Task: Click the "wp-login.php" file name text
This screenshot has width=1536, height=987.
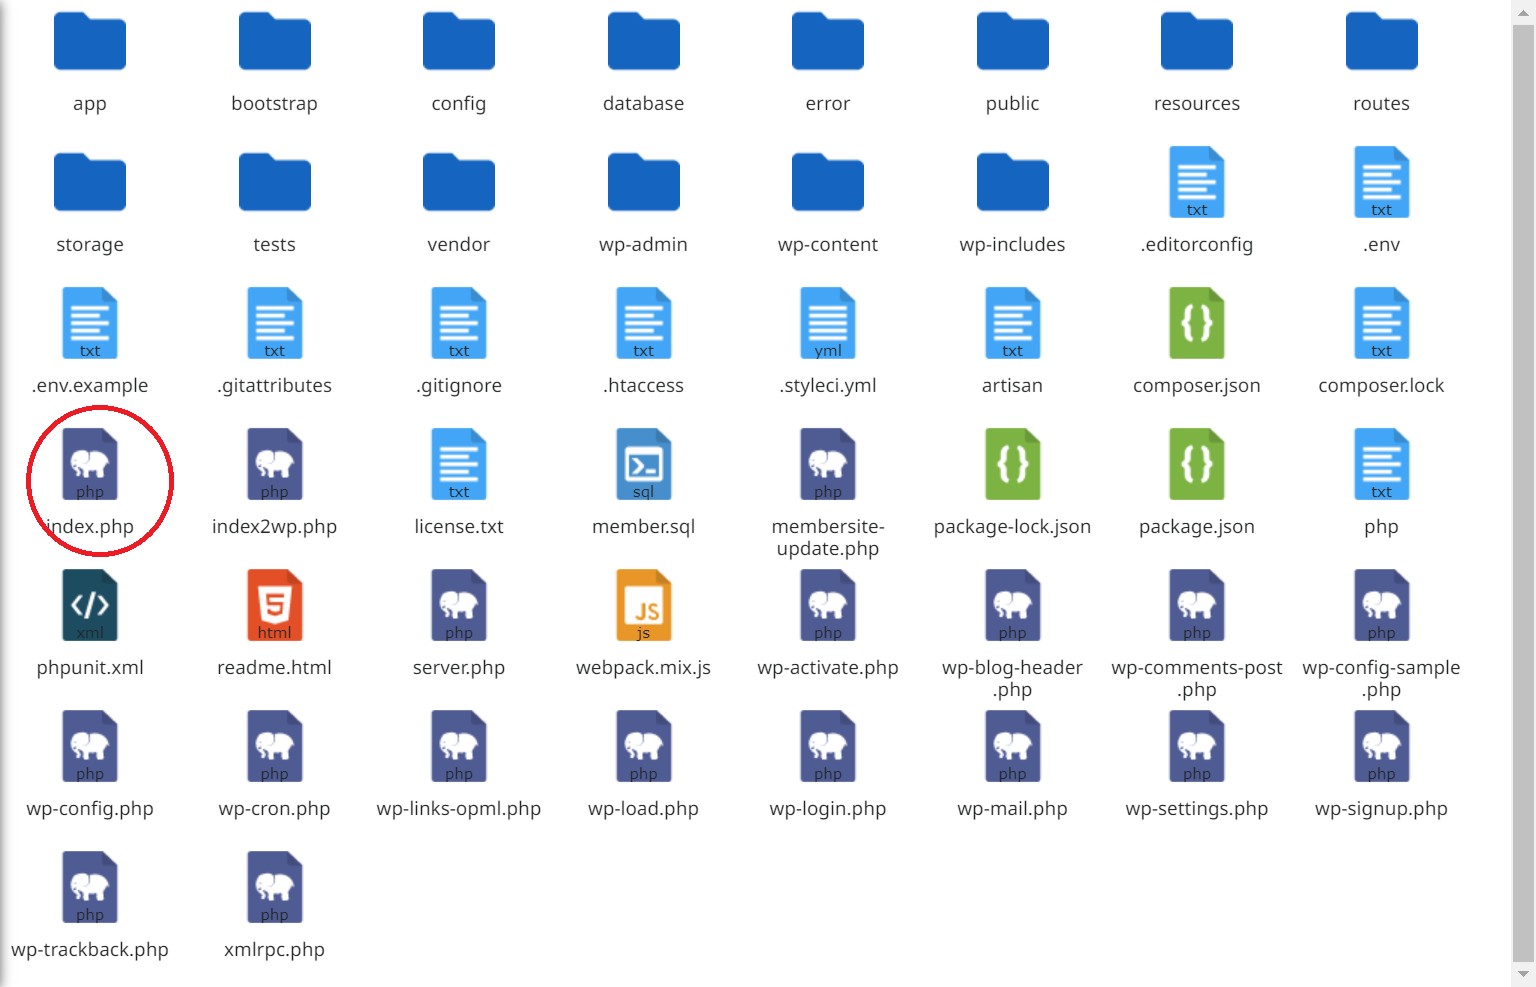Action: pyautogui.click(x=828, y=808)
